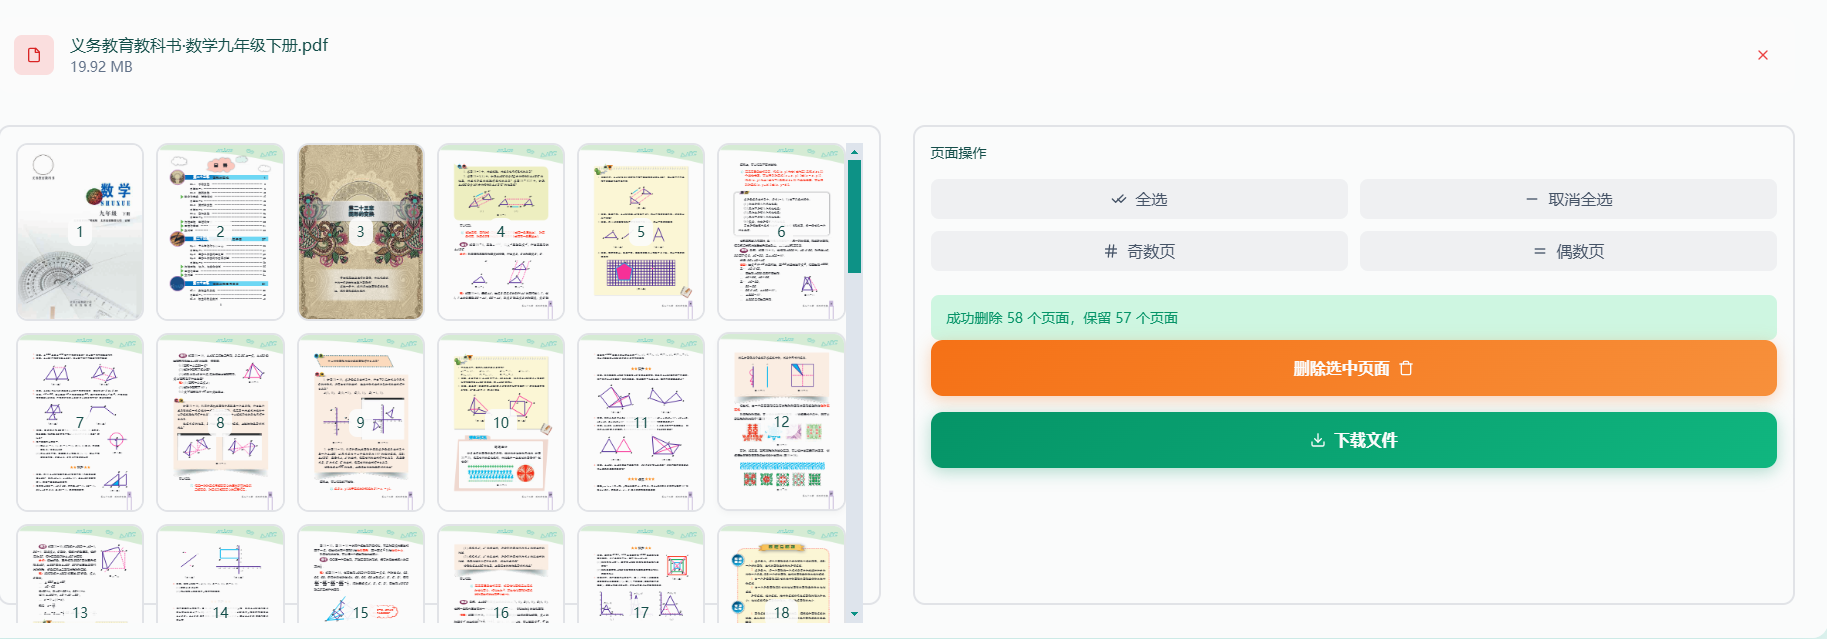Remove the uploaded PDF with red X

pyautogui.click(x=1763, y=55)
